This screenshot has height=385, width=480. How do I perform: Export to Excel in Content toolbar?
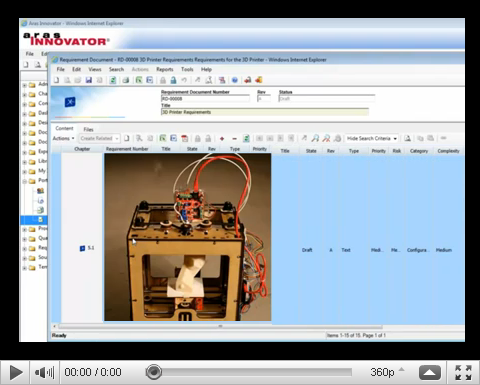tap(163, 138)
